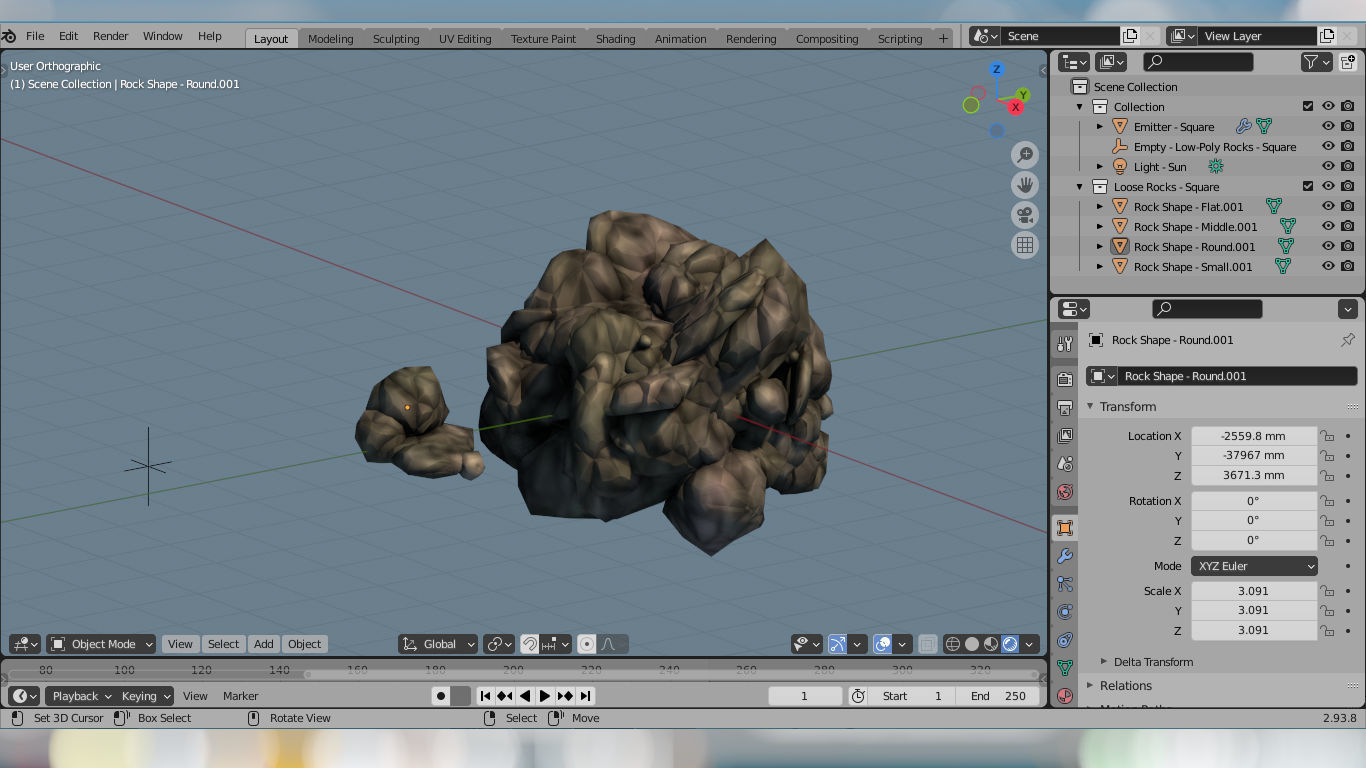1366x768 pixels.
Task: Switch to the Shading workspace tab
Action: (615, 39)
